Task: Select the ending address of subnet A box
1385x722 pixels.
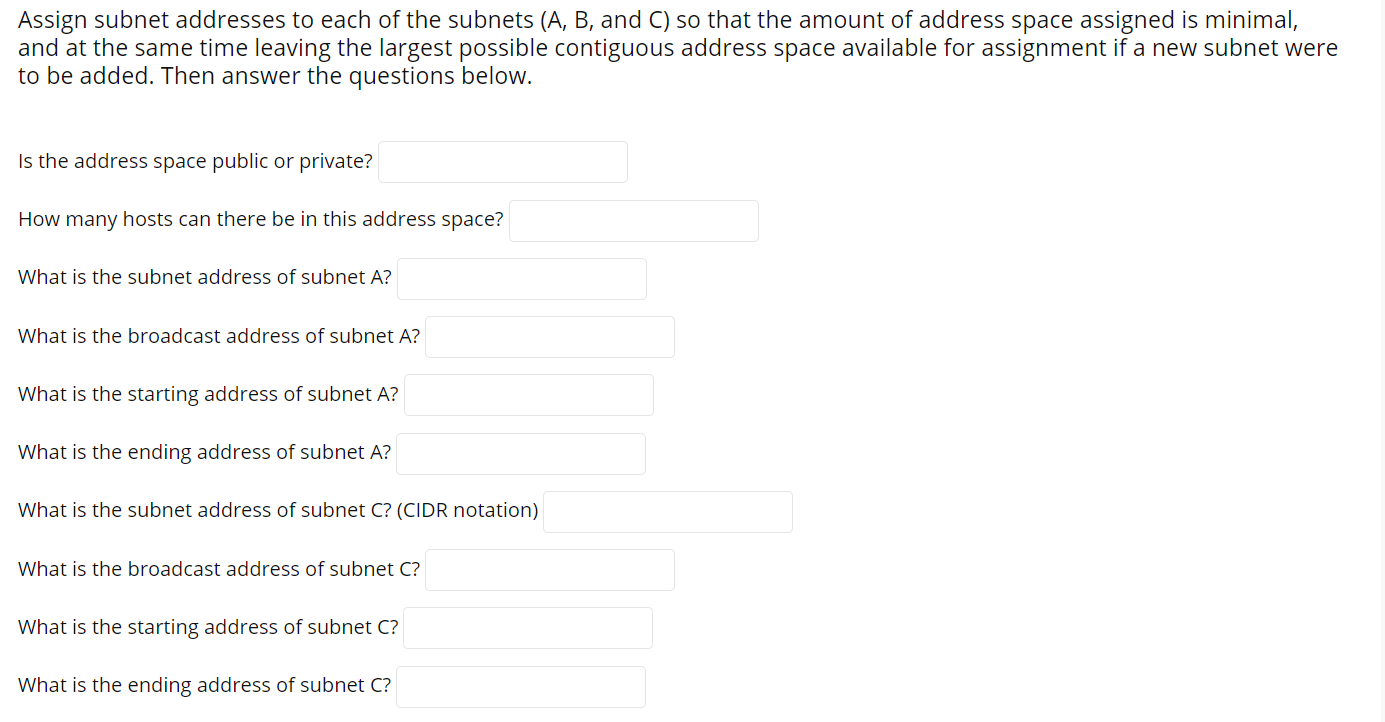Action: pos(521,453)
